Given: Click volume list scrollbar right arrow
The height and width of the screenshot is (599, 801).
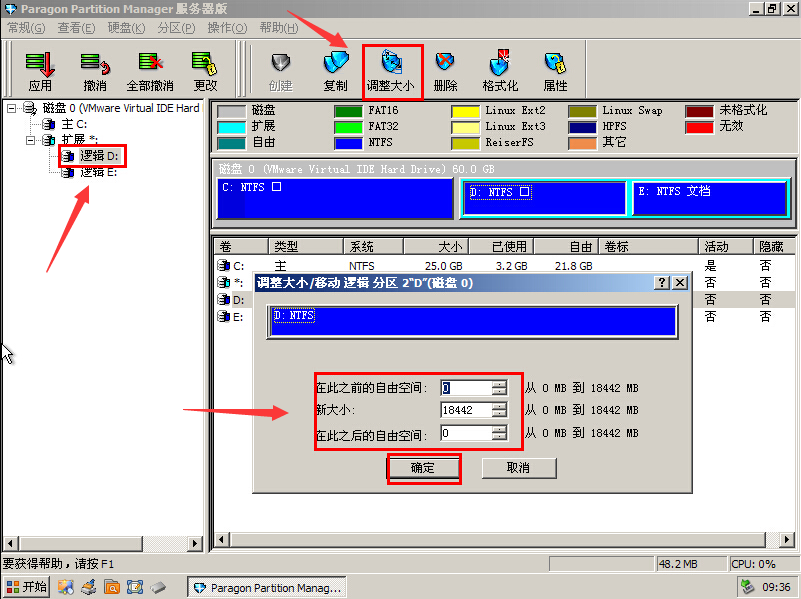Looking at the screenshot, I should click(787, 539).
